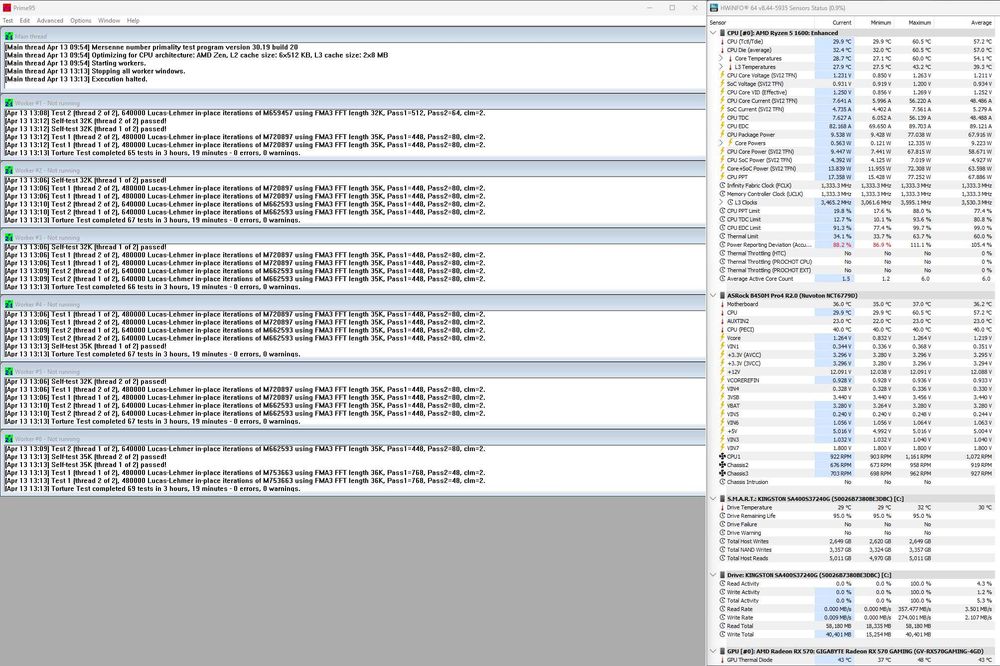Click the Worker #3 window icon
The height and width of the screenshot is (666, 1000).
(9, 237)
